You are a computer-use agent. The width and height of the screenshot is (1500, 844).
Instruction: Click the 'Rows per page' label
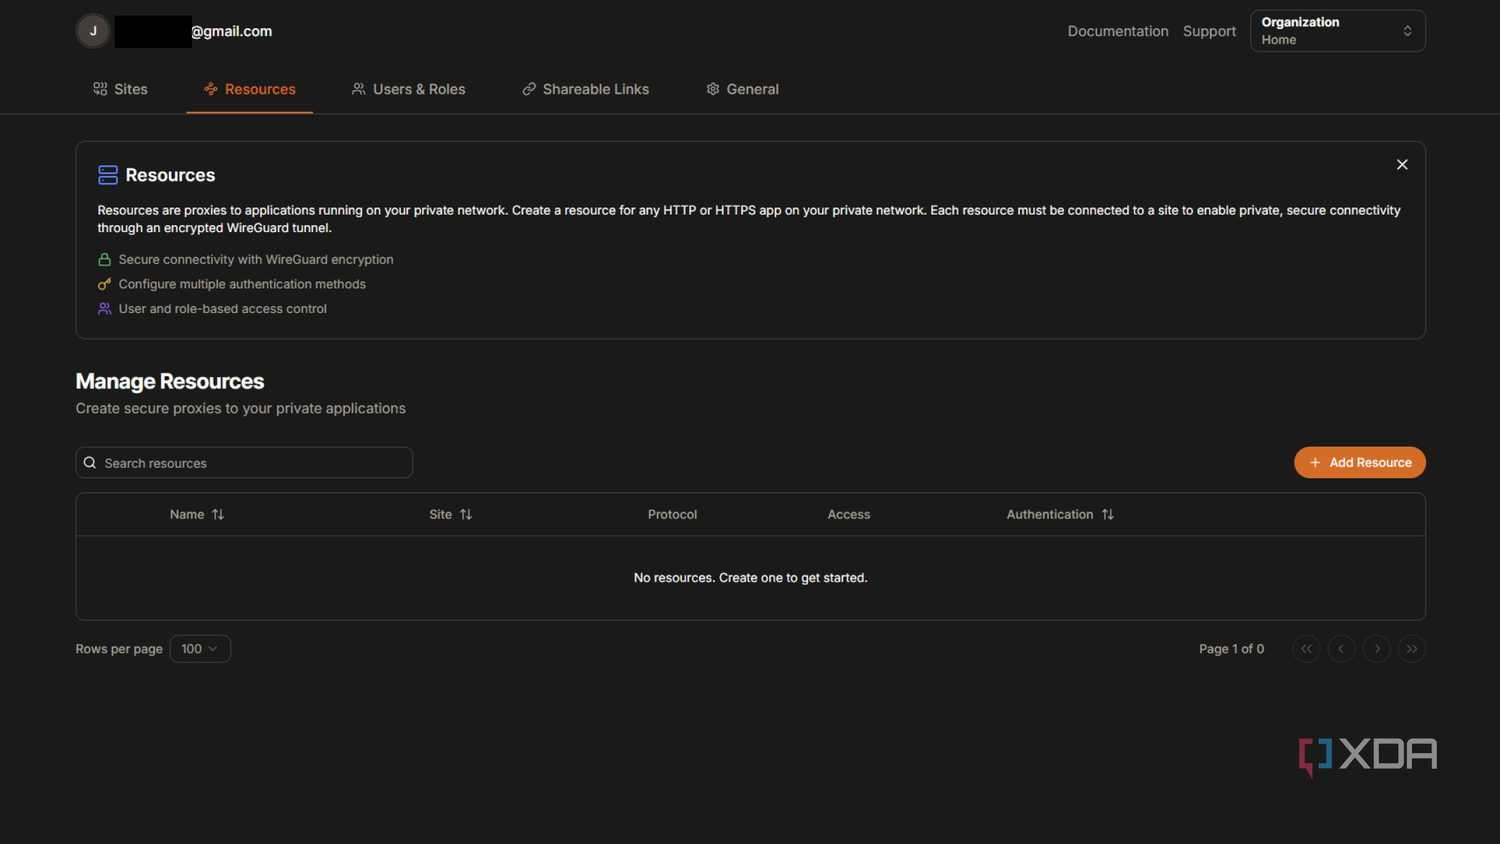pos(119,649)
